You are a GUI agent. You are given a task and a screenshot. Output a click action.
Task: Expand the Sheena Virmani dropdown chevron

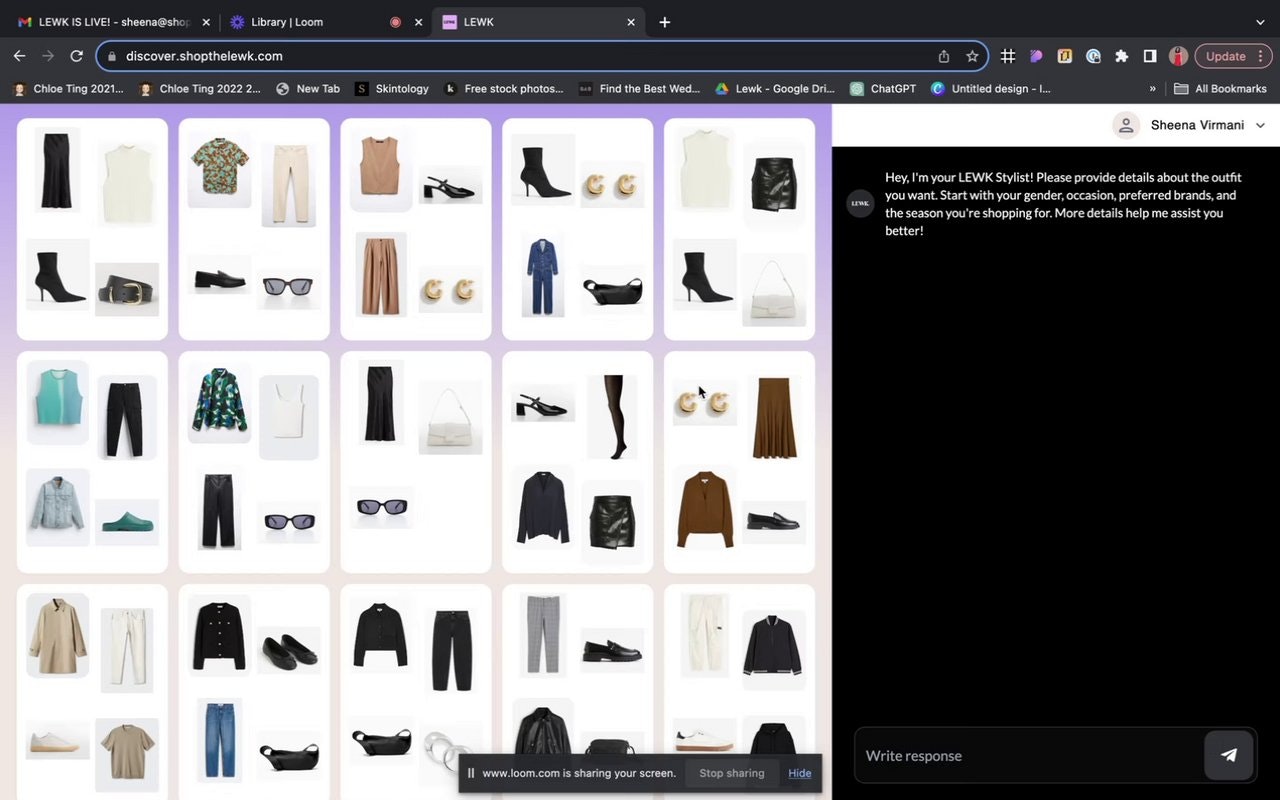pyautogui.click(x=1260, y=125)
